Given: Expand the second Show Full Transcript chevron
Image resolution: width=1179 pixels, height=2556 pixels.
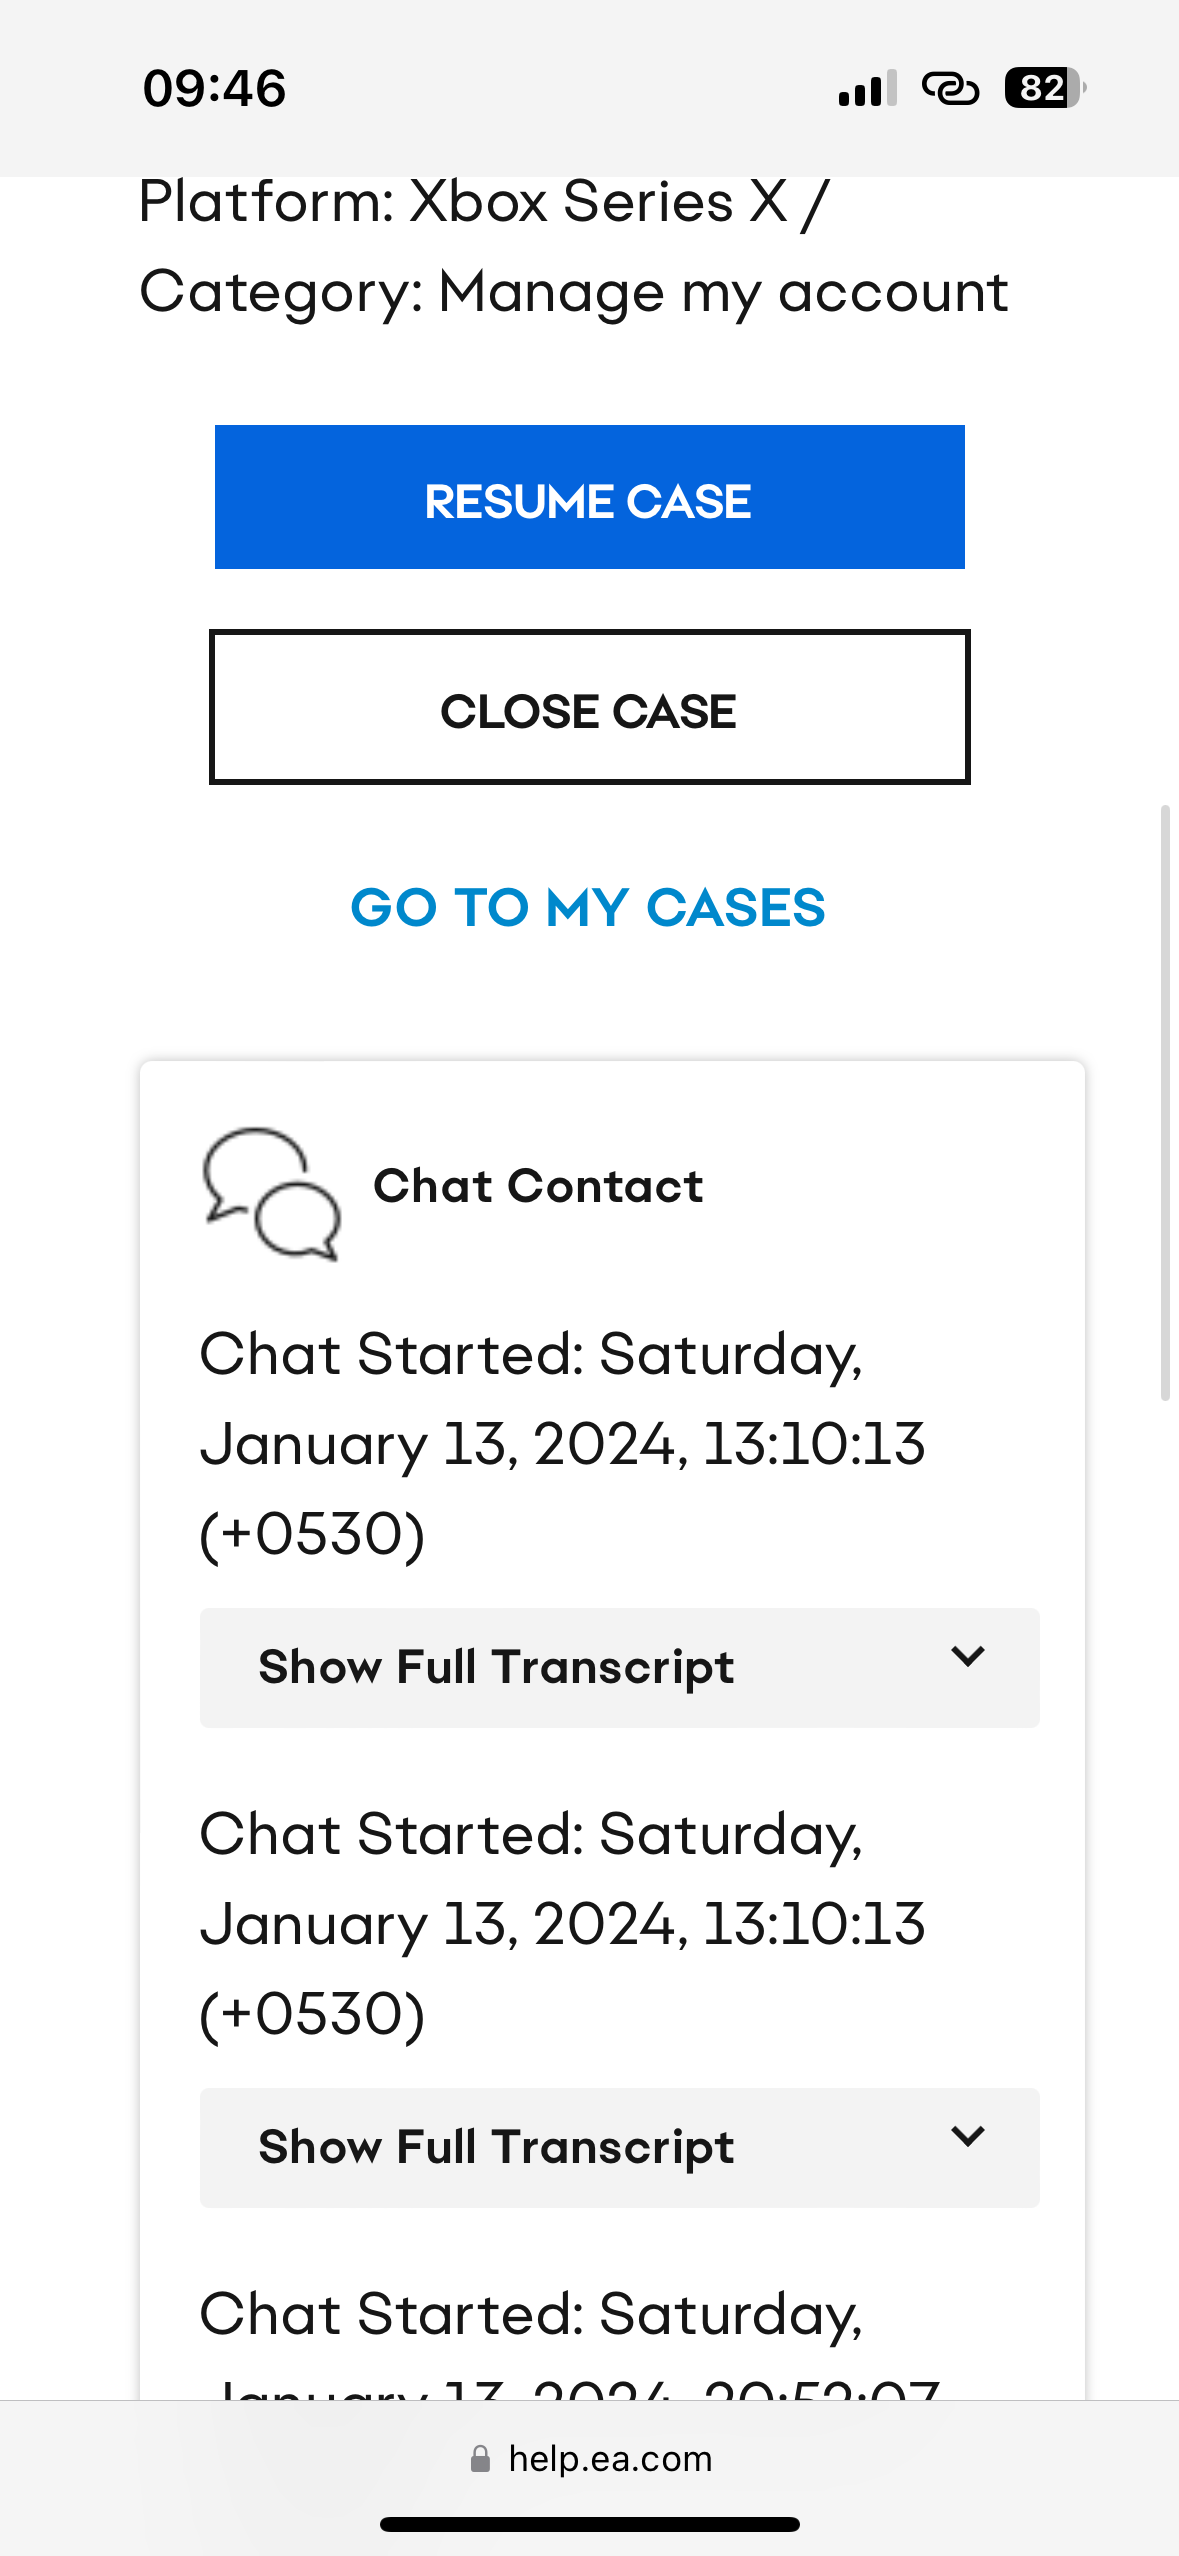Looking at the screenshot, I should pyautogui.click(x=968, y=2137).
